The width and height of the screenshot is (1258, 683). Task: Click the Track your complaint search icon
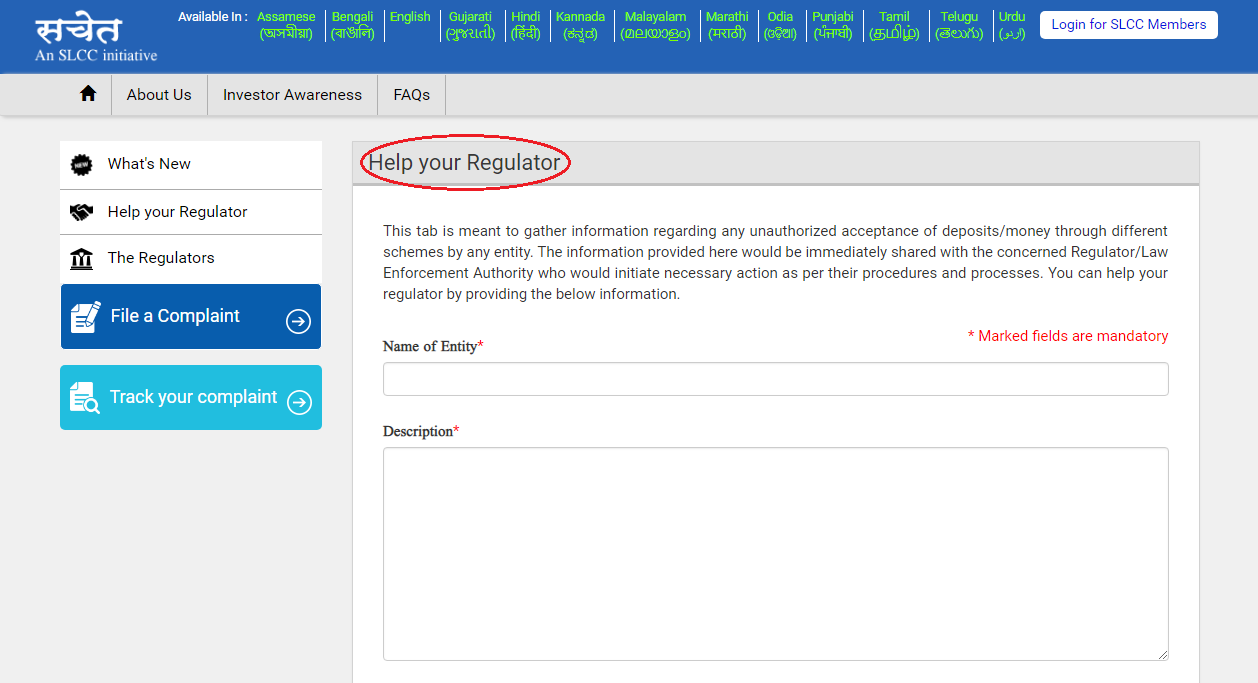click(85, 398)
